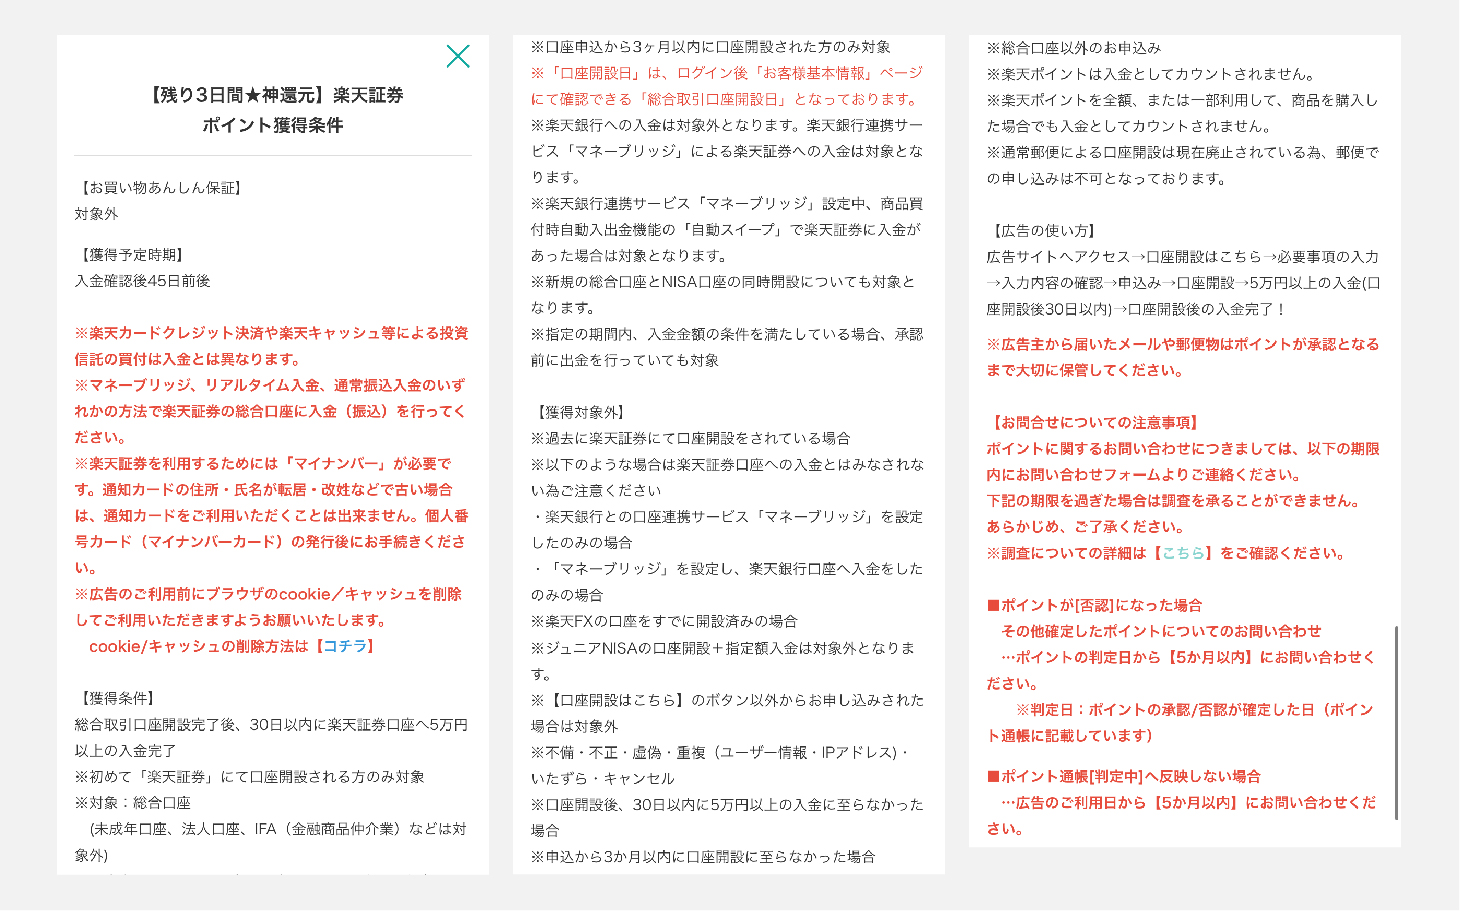The image size is (1460, 911).
Task: Click the title 【残り3日間★神還元】楽天証券
Action: coord(273,95)
